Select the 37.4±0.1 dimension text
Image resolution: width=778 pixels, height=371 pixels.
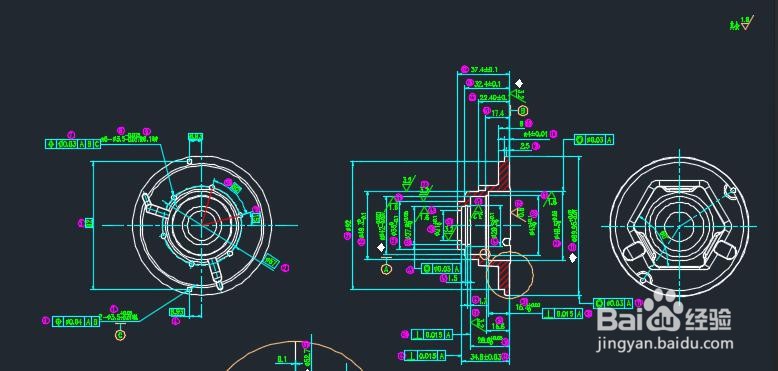(484, 69)
